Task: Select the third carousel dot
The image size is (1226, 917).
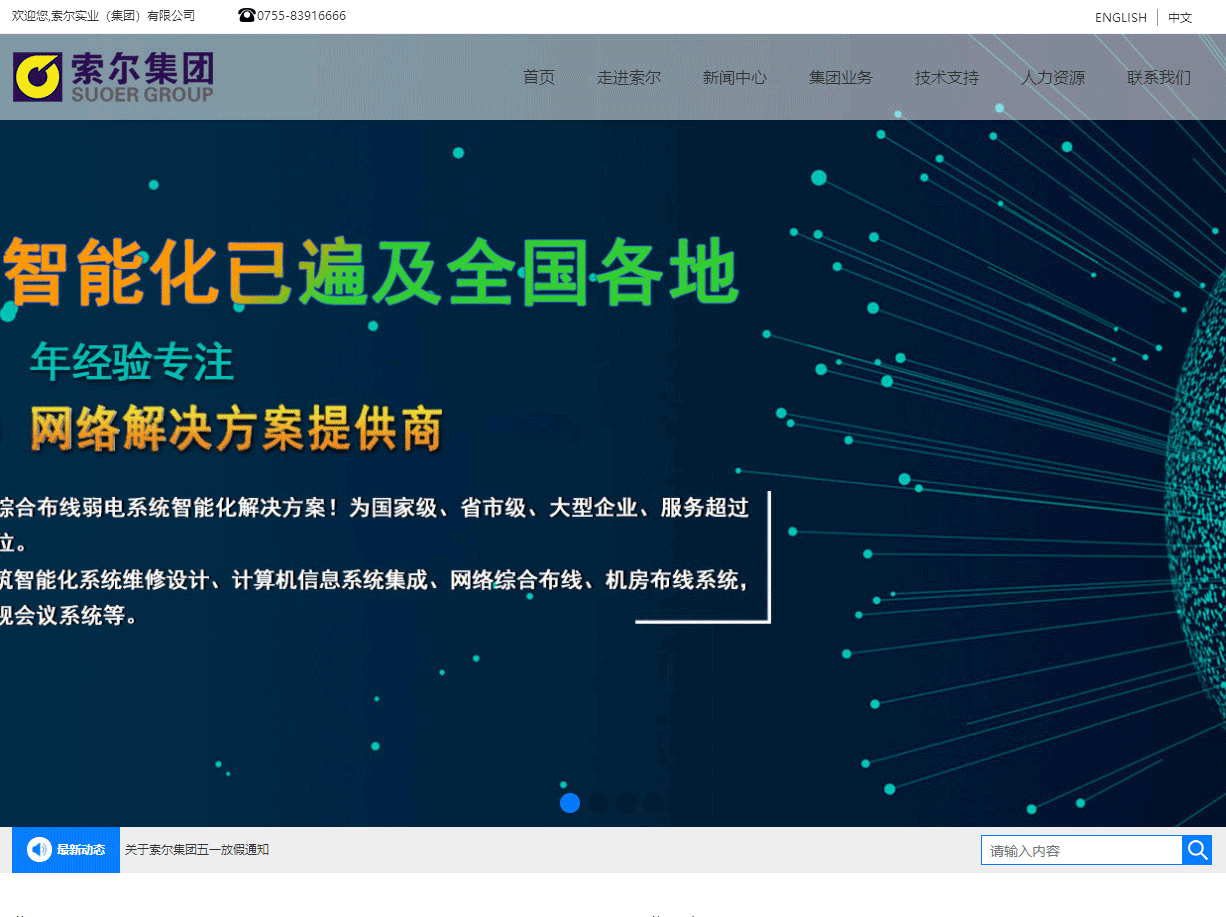Action: (x=626, y=803)
